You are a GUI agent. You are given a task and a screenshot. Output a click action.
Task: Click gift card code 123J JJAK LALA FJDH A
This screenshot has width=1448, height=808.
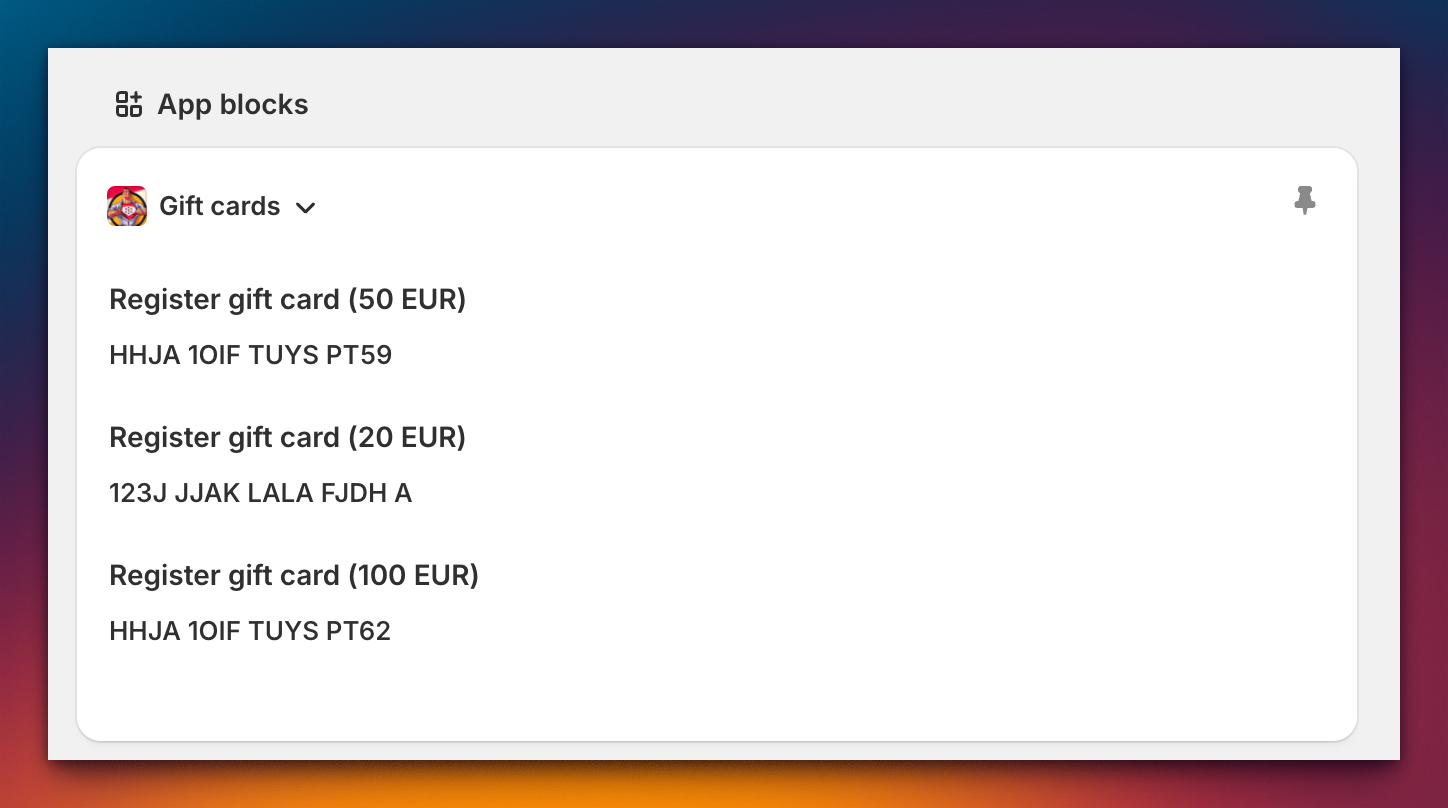click(260, 493)
